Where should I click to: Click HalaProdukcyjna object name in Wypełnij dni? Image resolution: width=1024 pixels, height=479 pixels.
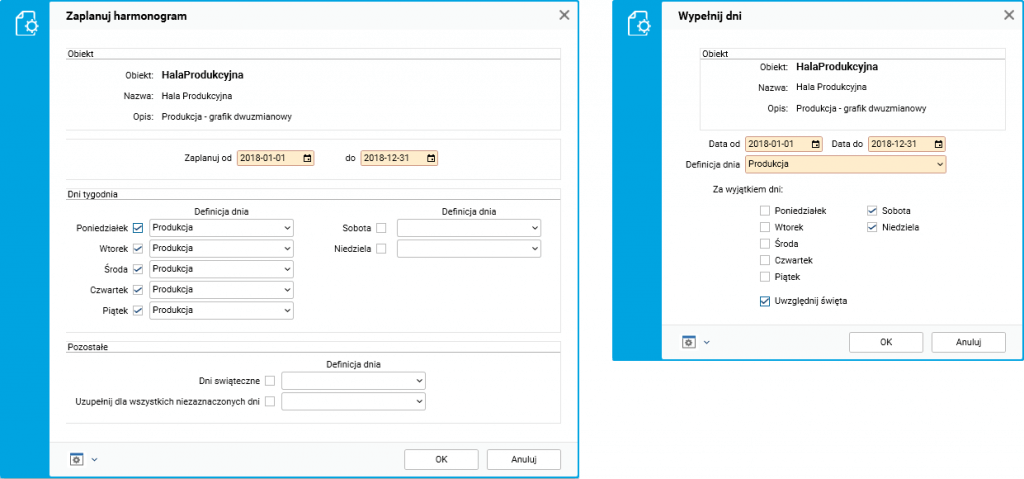click(837, 67)
